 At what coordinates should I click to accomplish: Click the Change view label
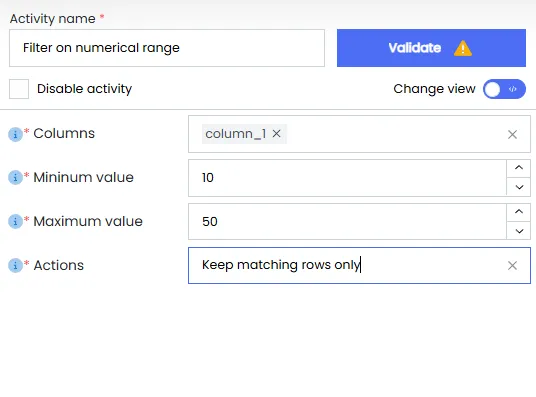[x=434, y=89]
